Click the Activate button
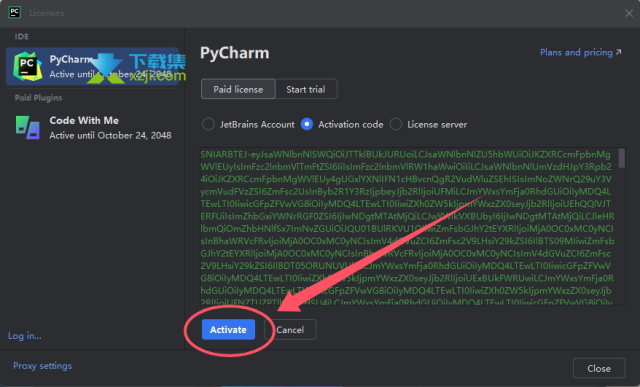 228,329
